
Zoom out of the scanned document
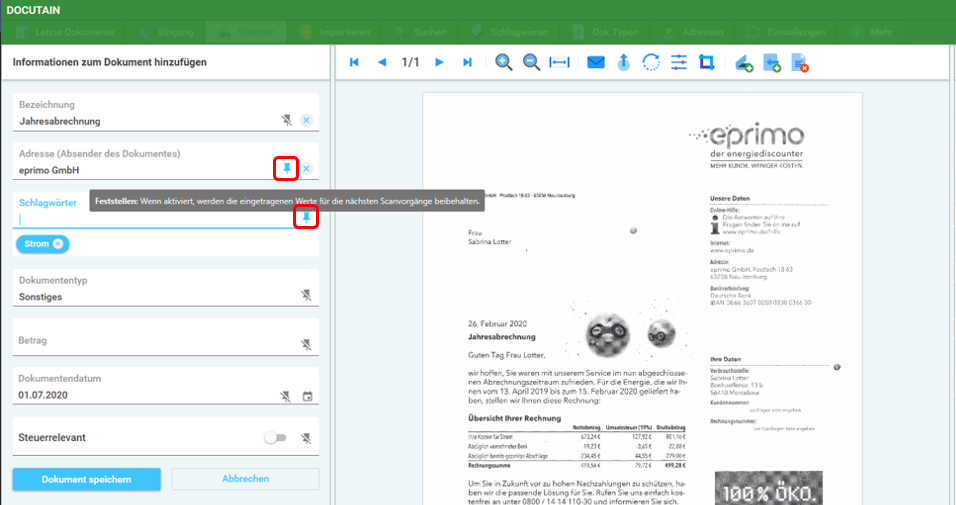pyautogui.click(x=531, y=62)
